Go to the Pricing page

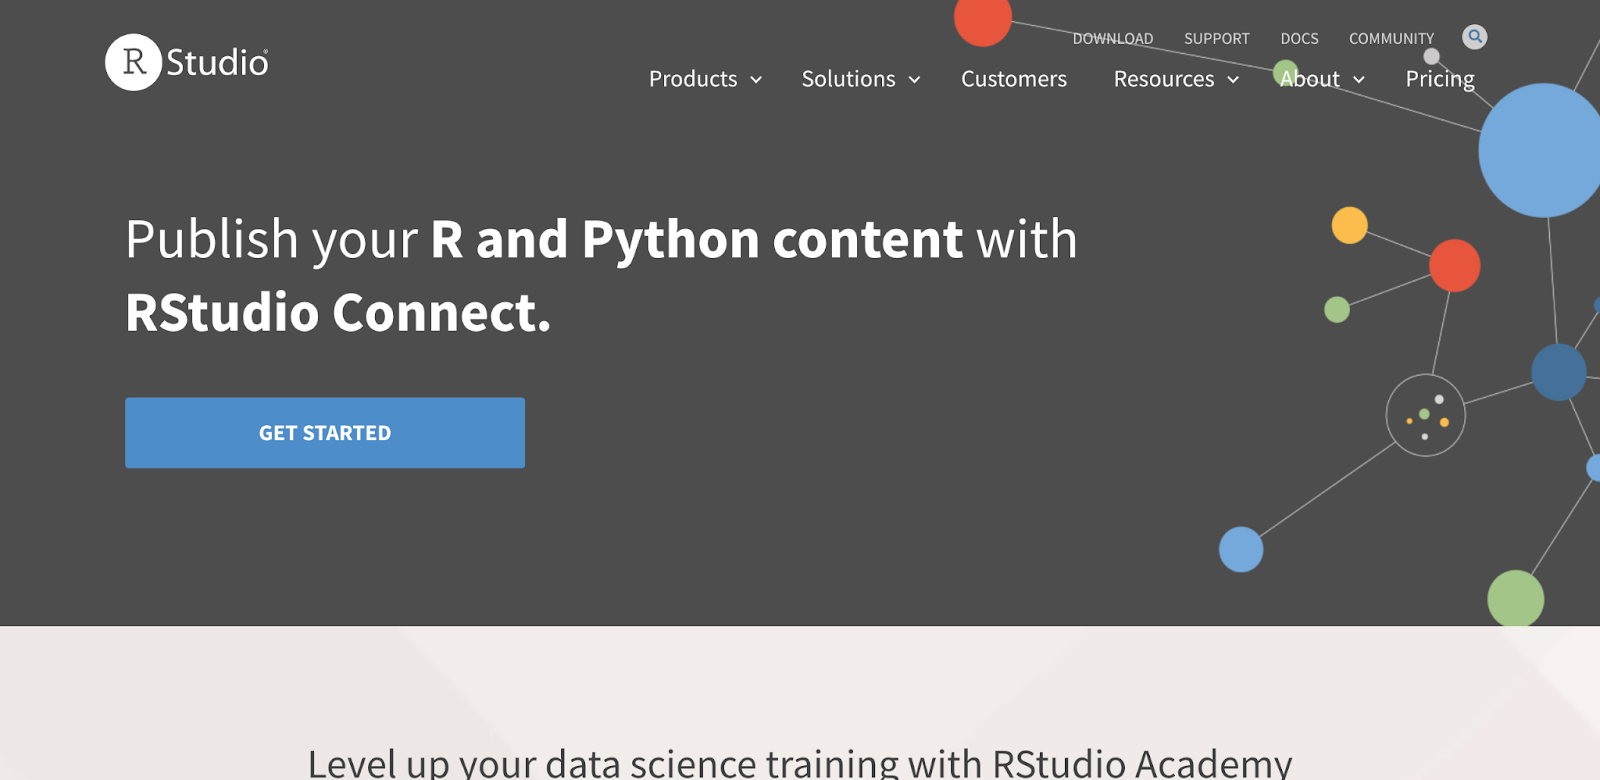(x=1439, y=79)
